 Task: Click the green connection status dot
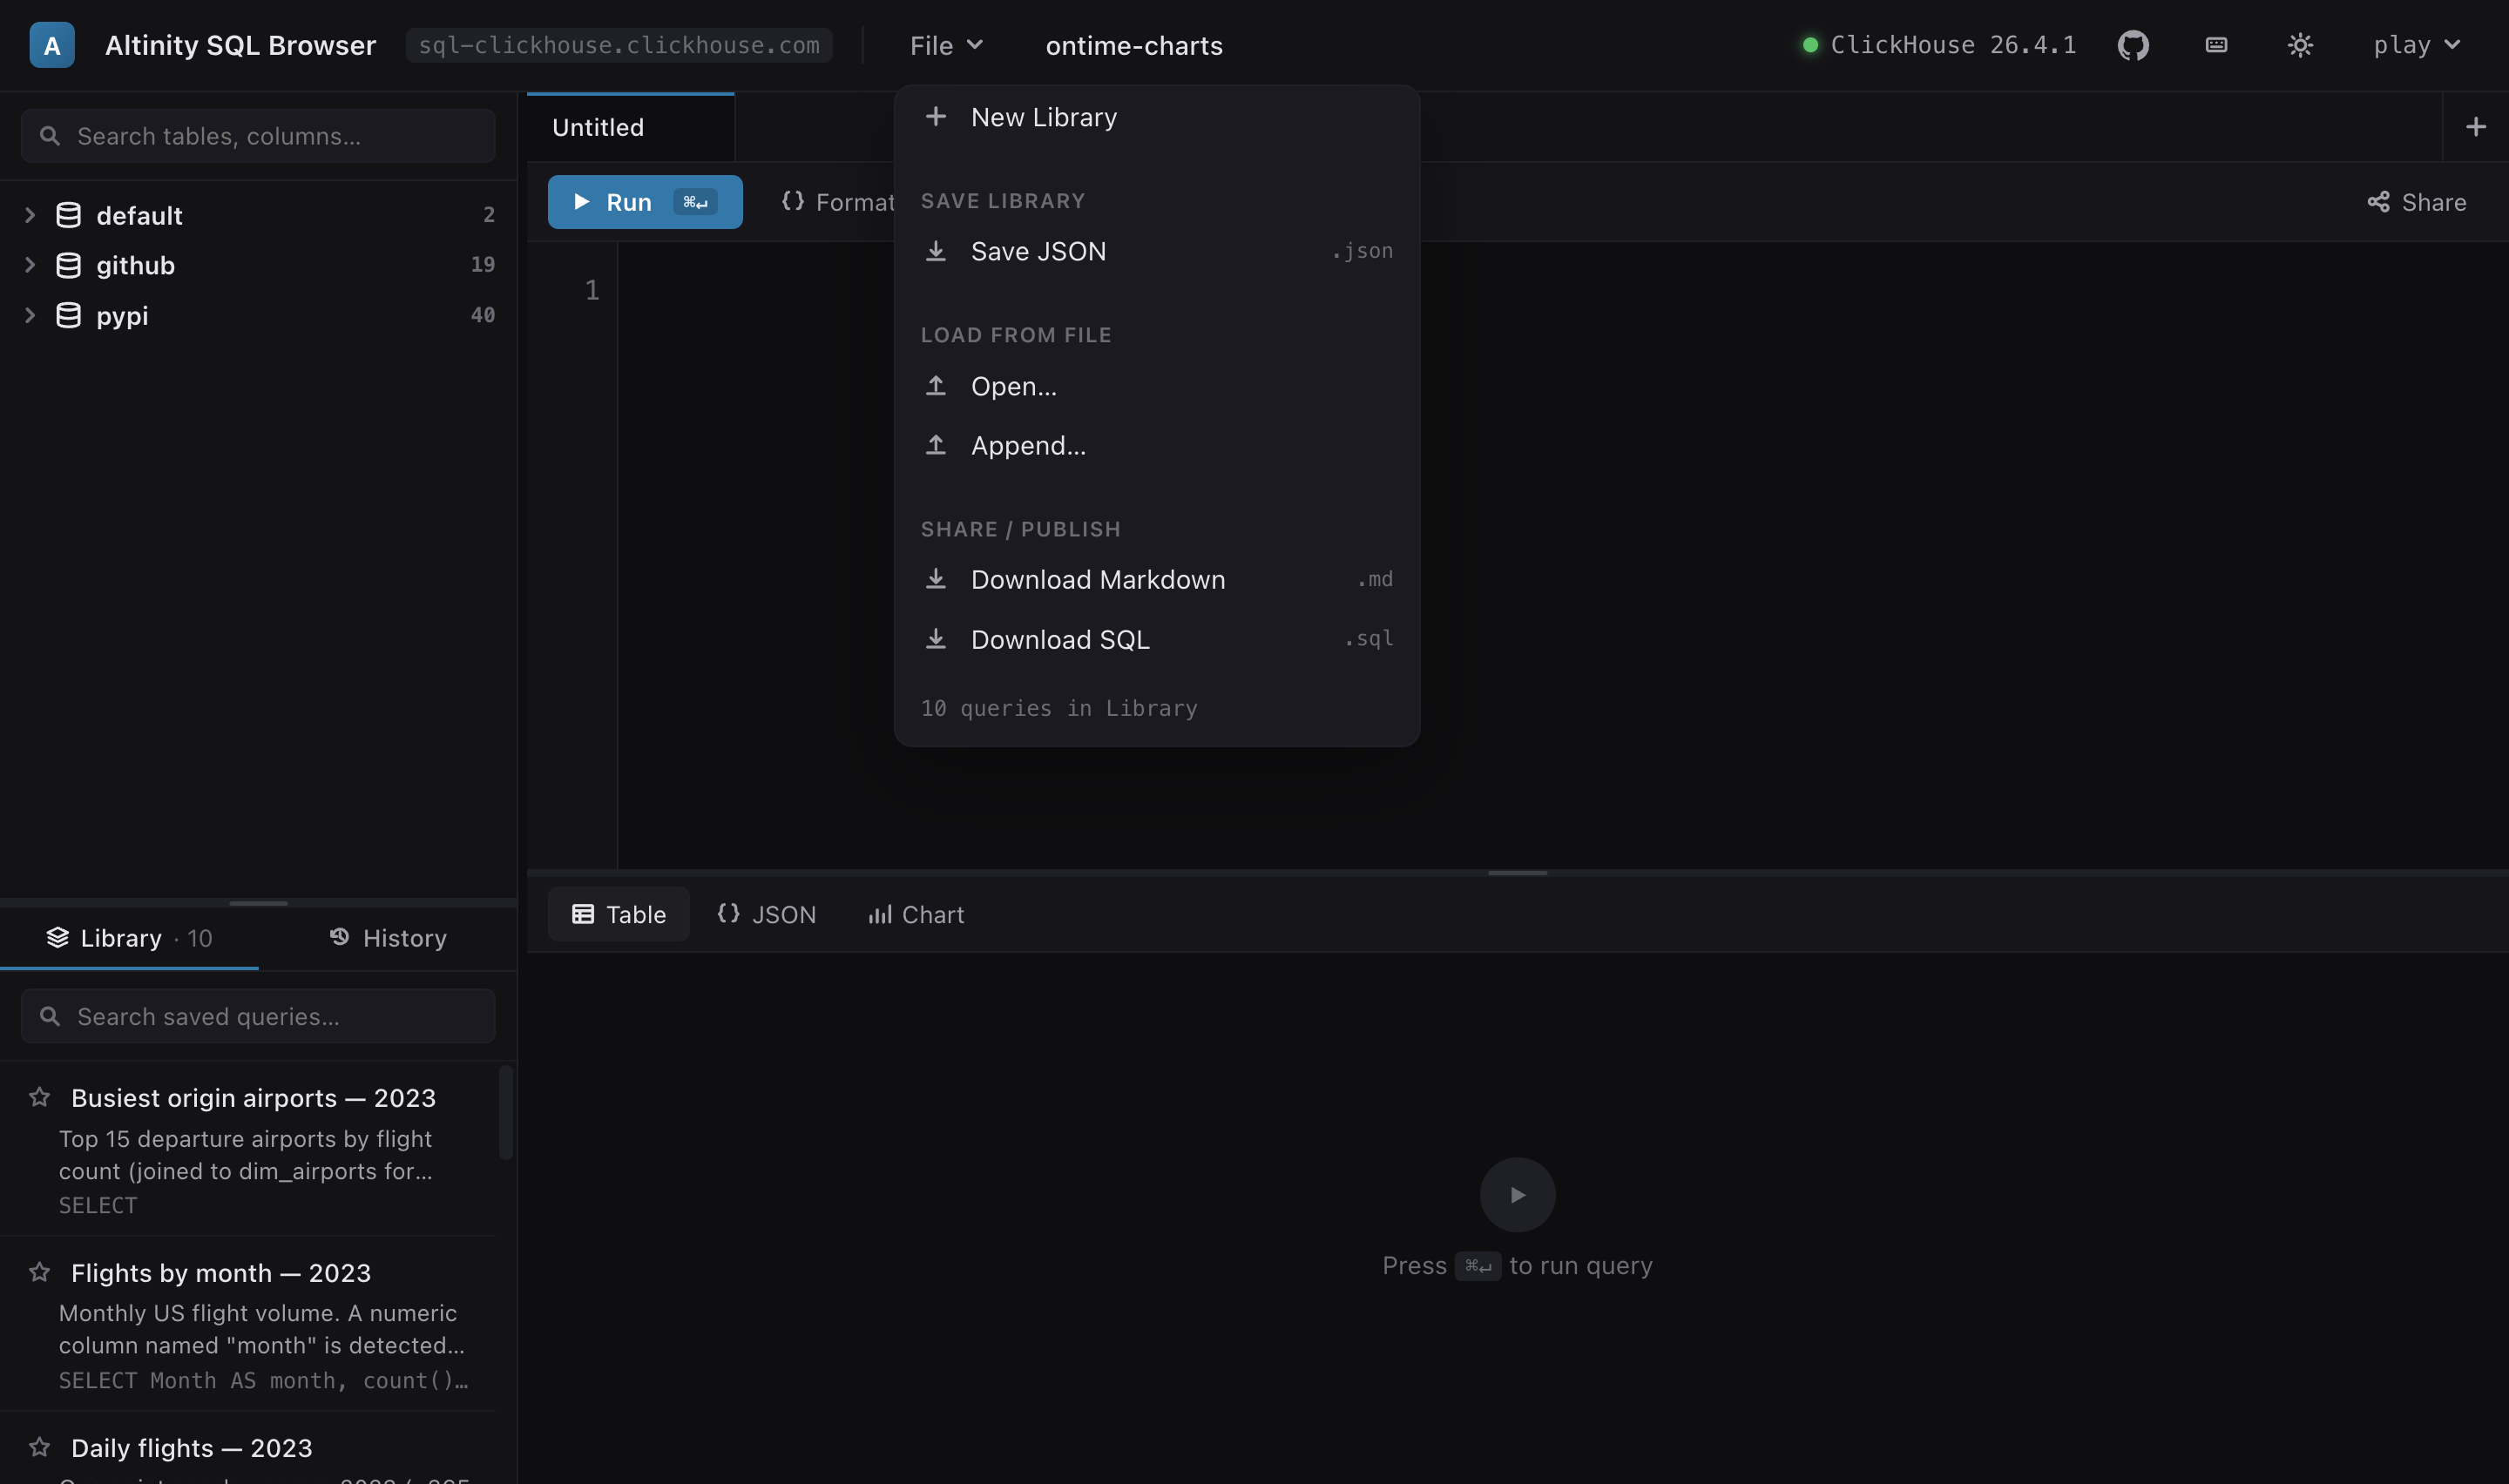(1810, 45)
